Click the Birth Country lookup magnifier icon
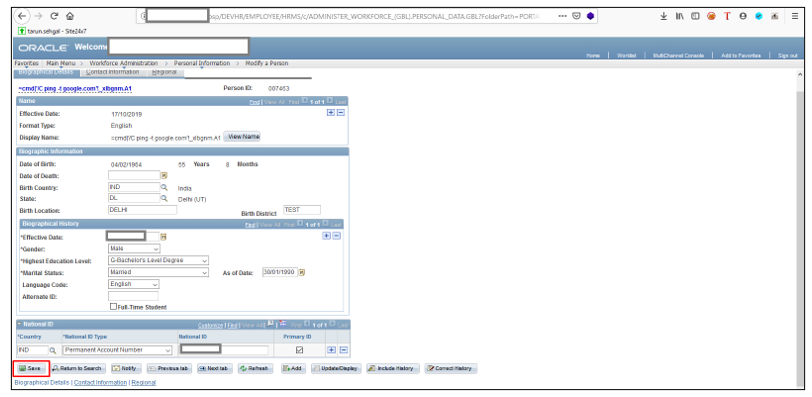 [x=164, y=187]
